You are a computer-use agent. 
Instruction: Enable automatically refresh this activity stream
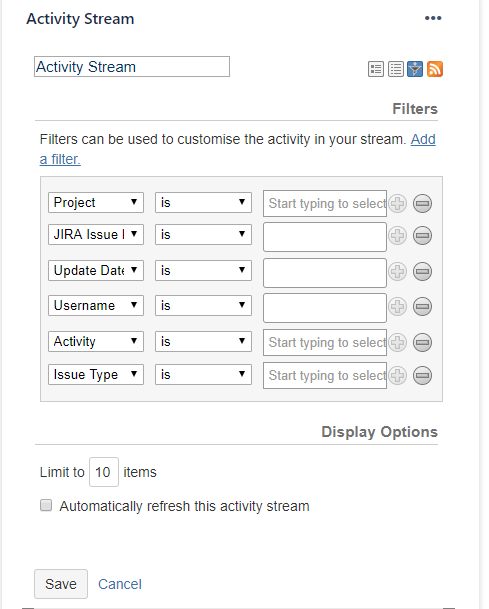tap(46, 505)
